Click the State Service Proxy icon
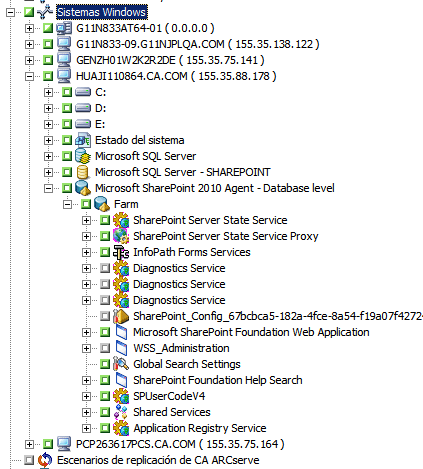 pos(121,236)
